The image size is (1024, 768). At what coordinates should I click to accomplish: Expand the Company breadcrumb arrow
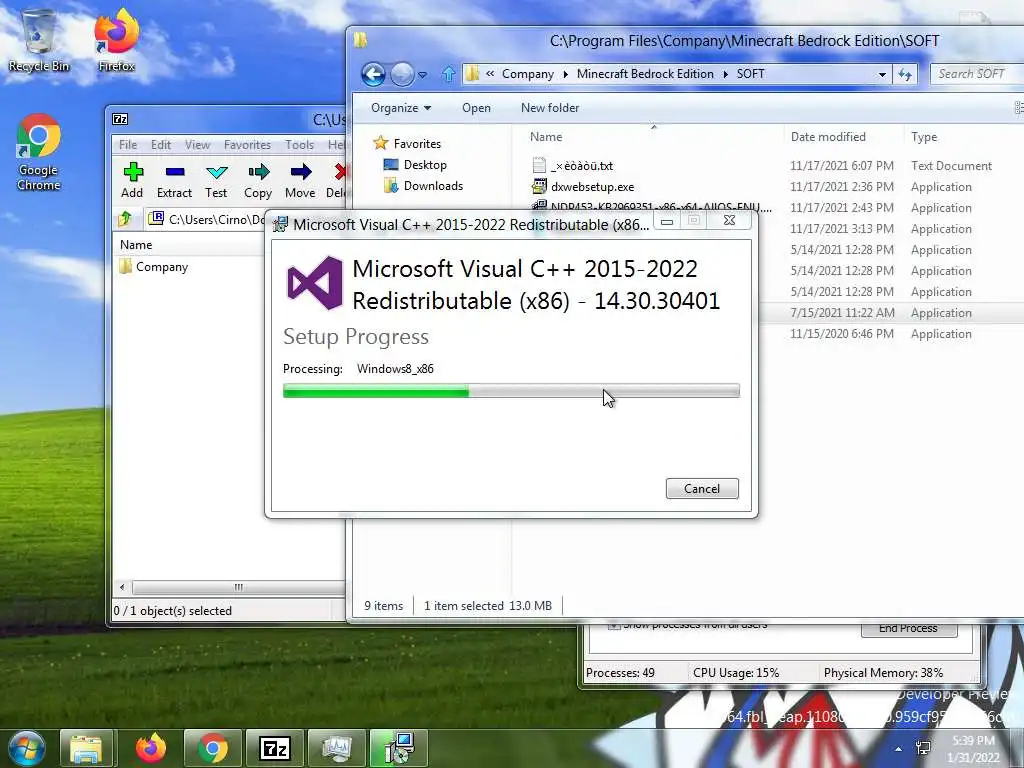[566, 74]
